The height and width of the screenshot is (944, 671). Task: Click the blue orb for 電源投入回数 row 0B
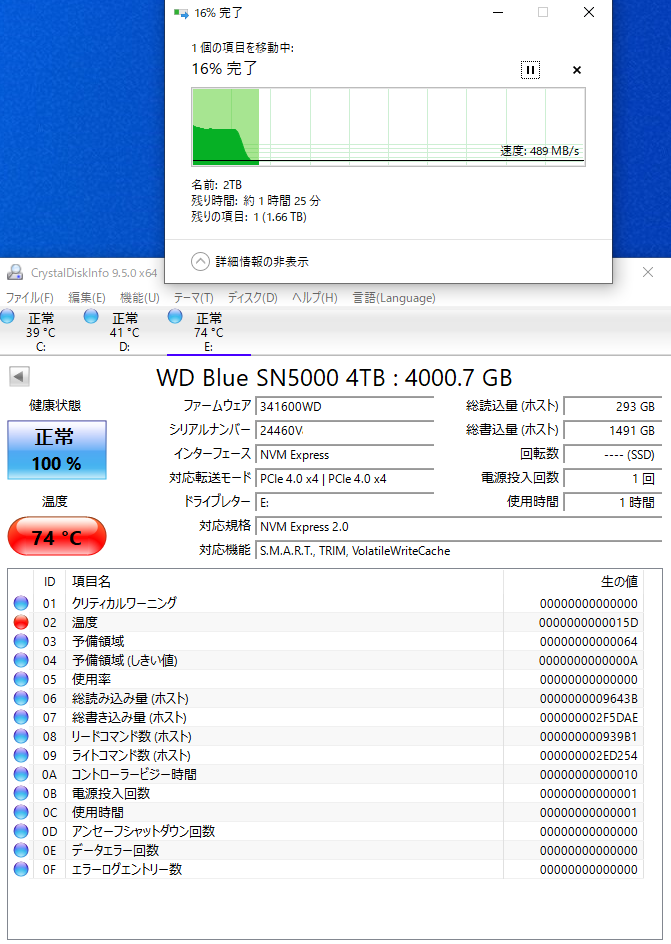(x=21, y=793)
